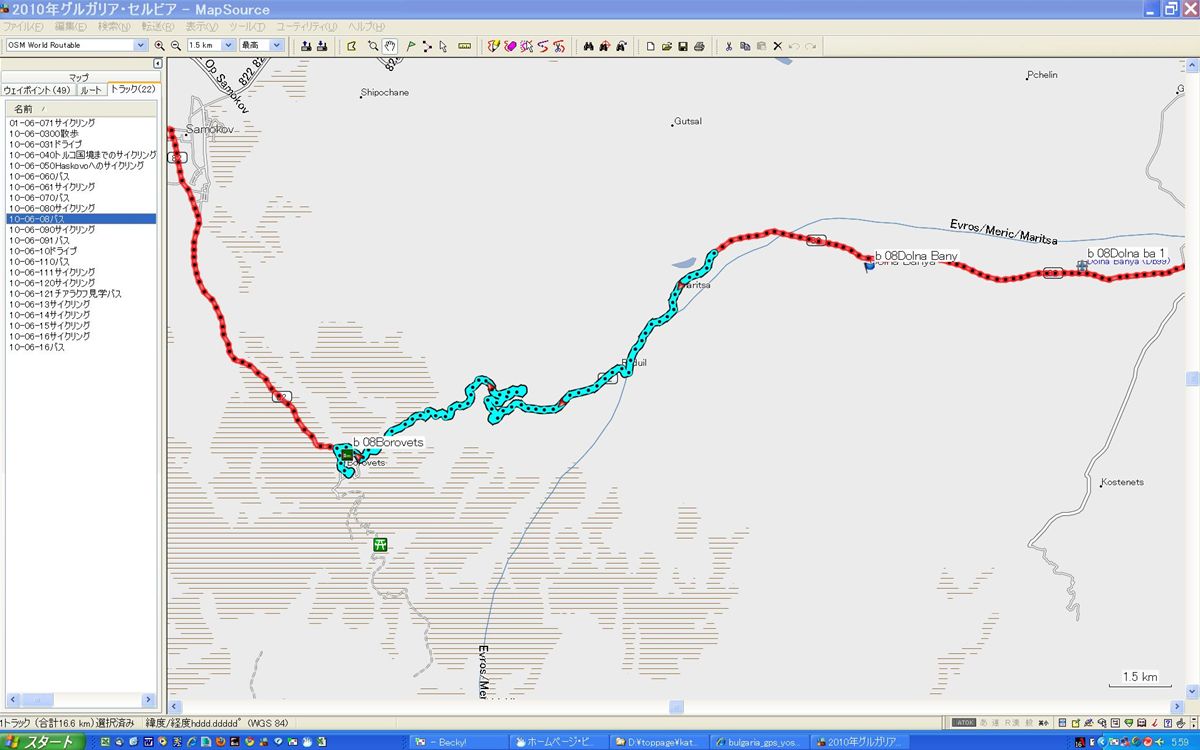Select the route tool icon
Image resolution: width=1200 pixels, height=750 pixels.
coord(427,46)
